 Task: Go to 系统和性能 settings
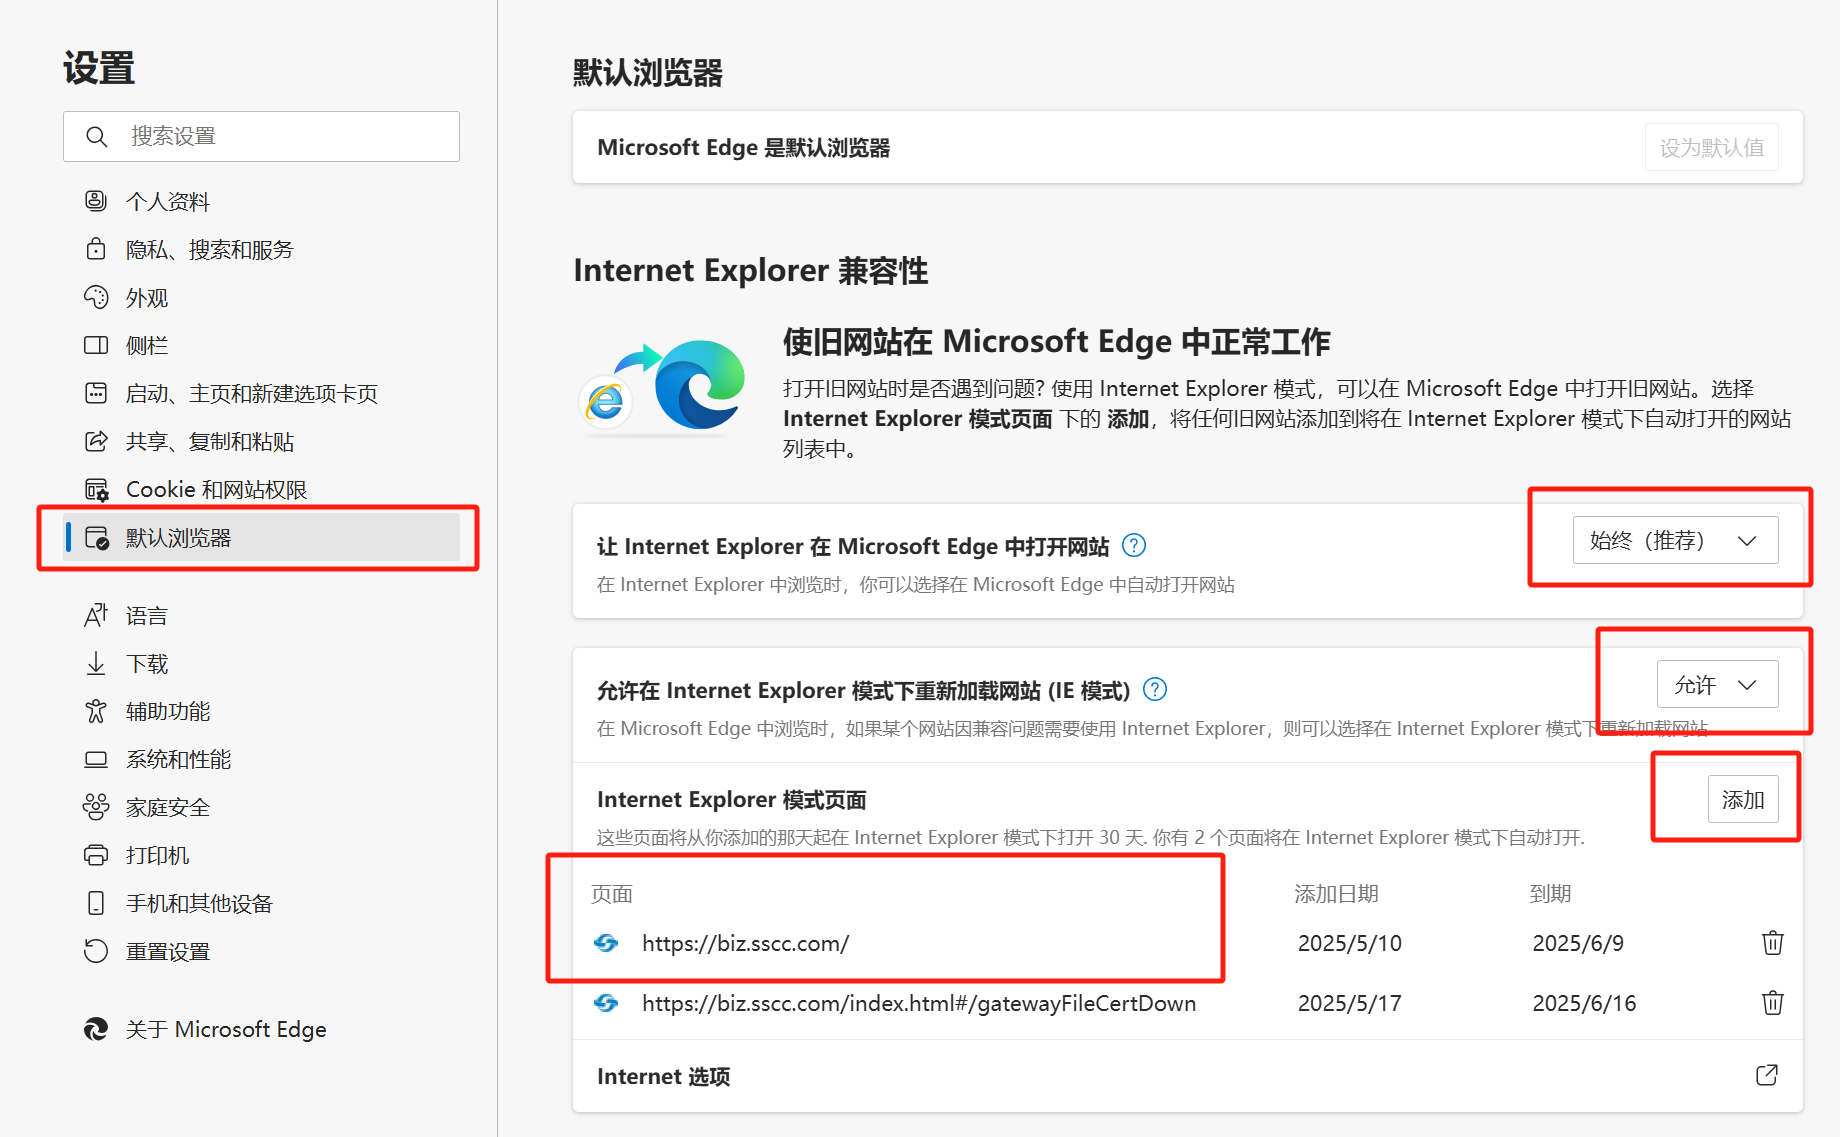[x=262, y=759]
